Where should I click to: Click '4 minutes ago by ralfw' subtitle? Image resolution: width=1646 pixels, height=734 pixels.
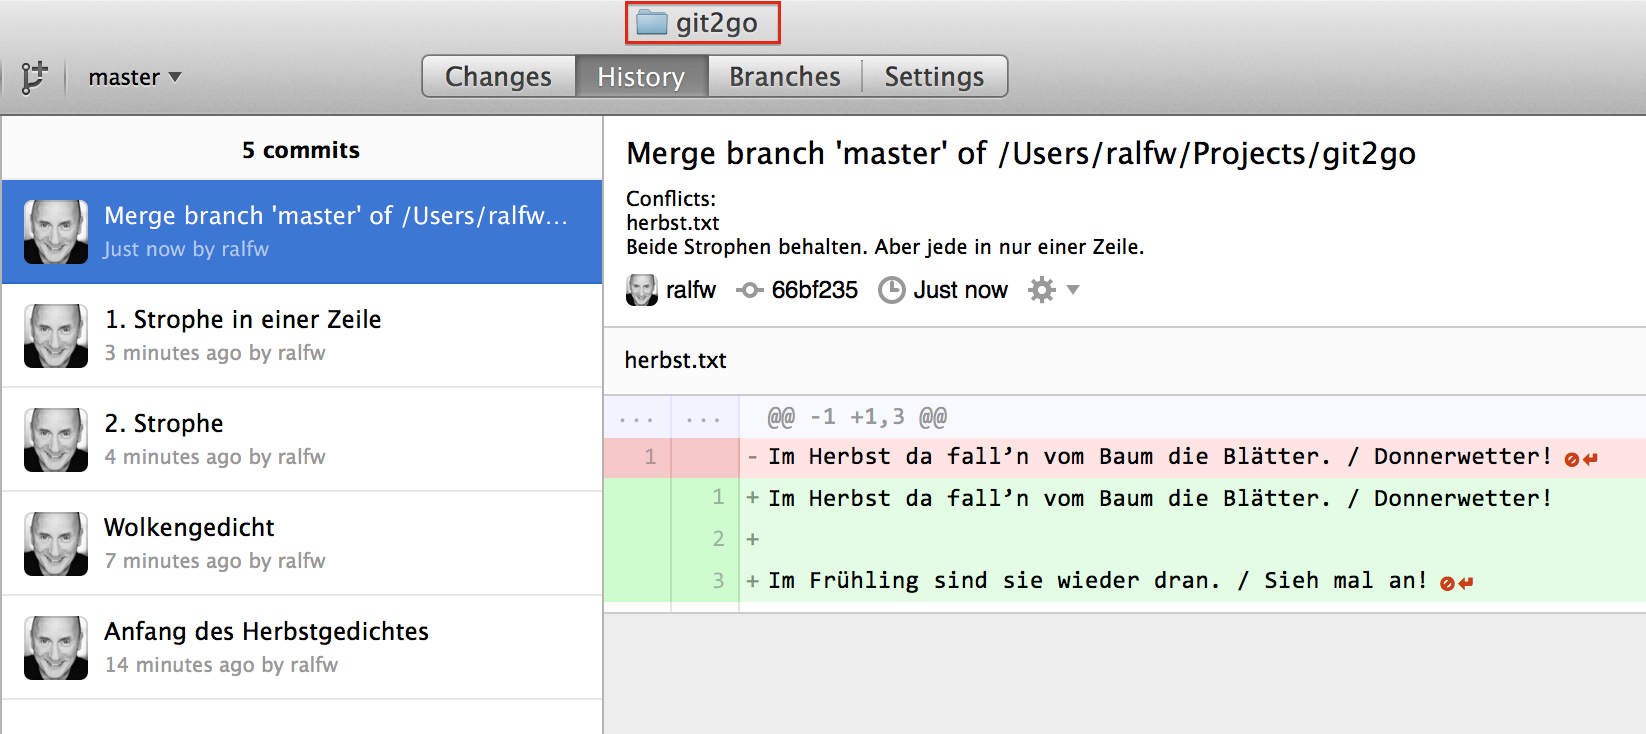tap(215, 457)
